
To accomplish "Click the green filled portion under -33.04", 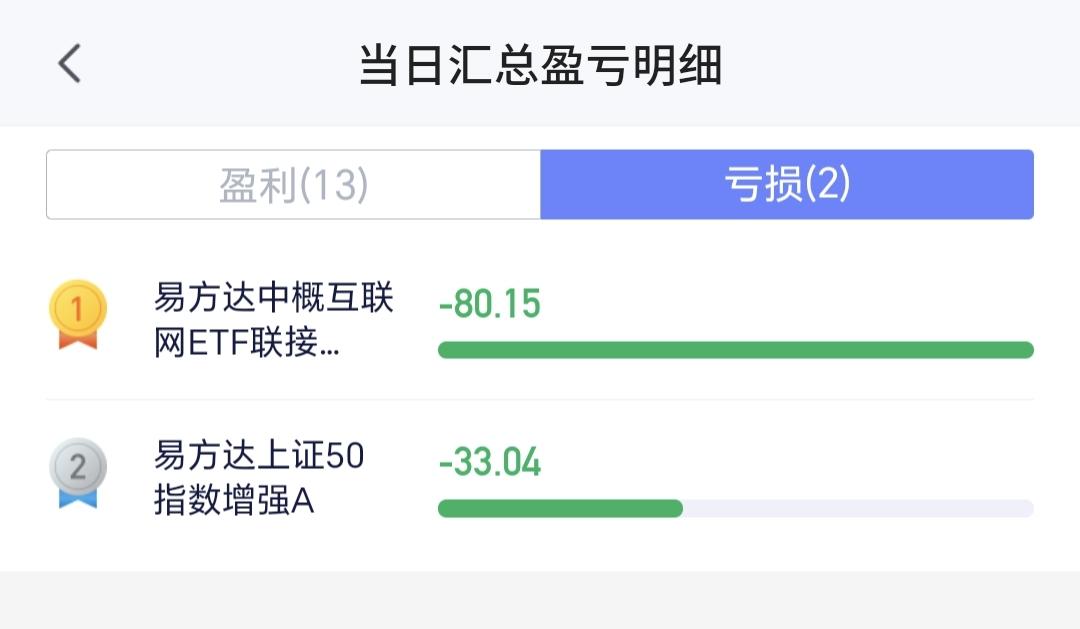I will 560,508.
